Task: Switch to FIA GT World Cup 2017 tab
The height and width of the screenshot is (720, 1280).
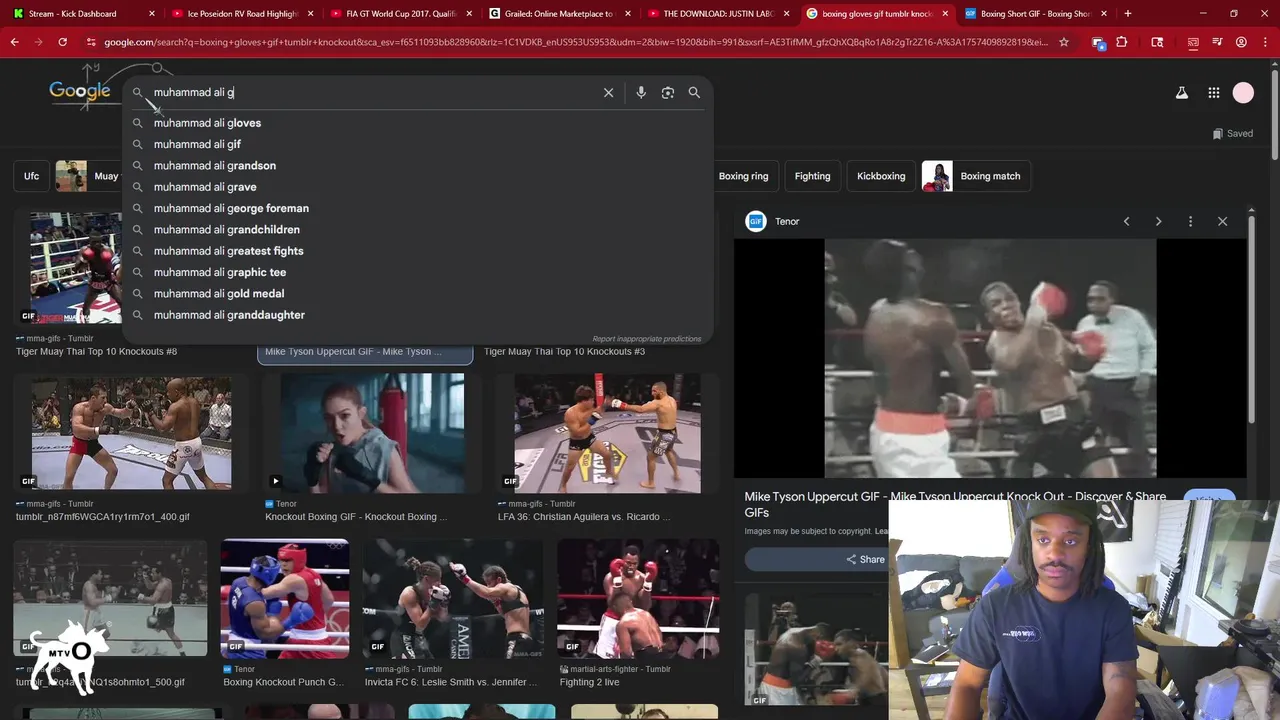Action: pyautogui.click(x=402, y=14)
